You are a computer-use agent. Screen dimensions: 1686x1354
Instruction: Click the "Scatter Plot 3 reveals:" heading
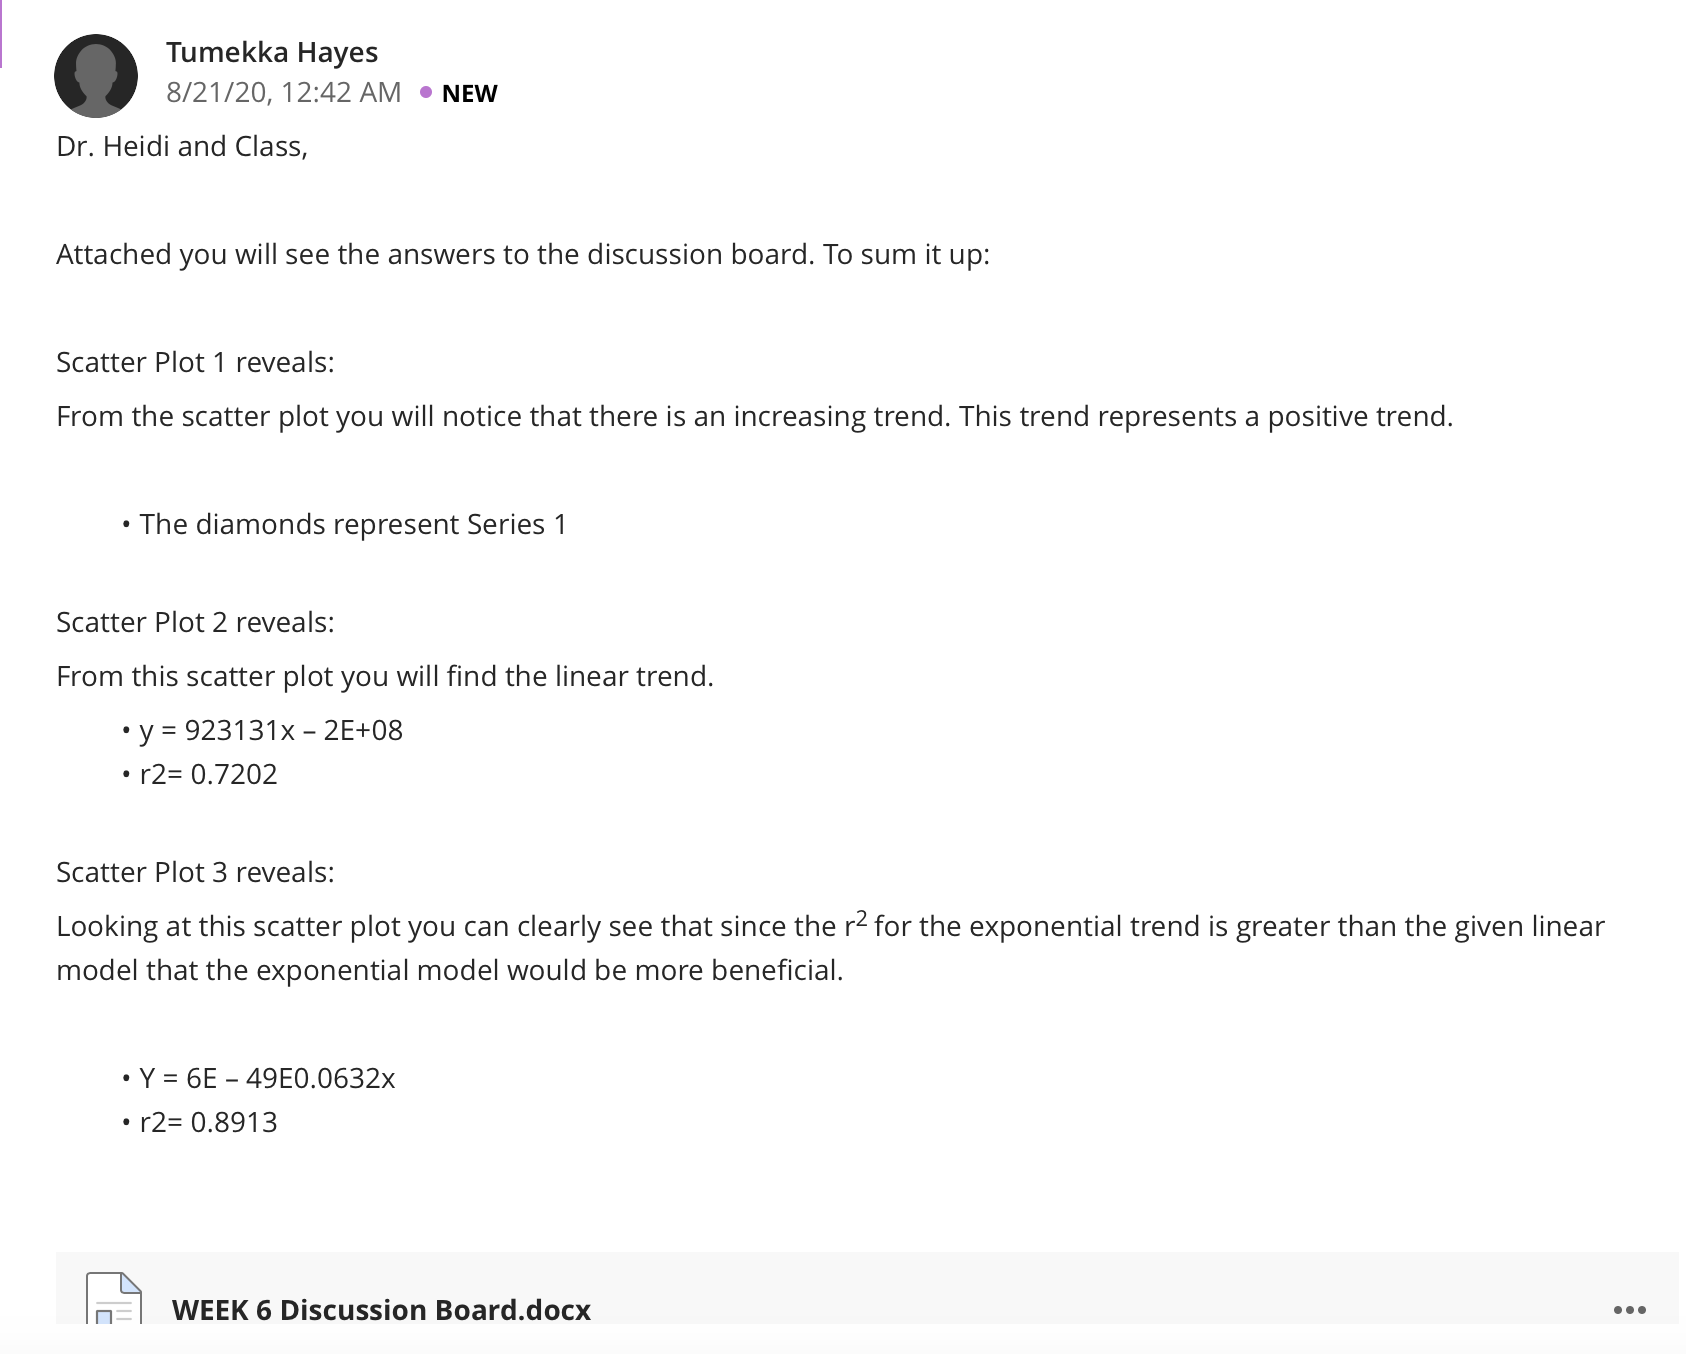(195, 872)
